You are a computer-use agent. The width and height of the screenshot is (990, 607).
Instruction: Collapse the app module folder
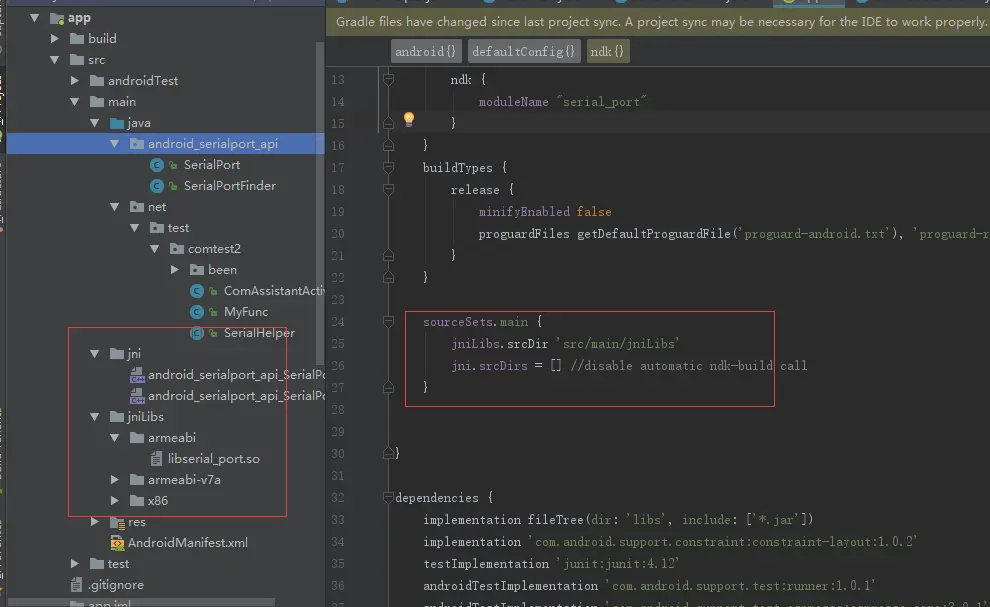35,18
